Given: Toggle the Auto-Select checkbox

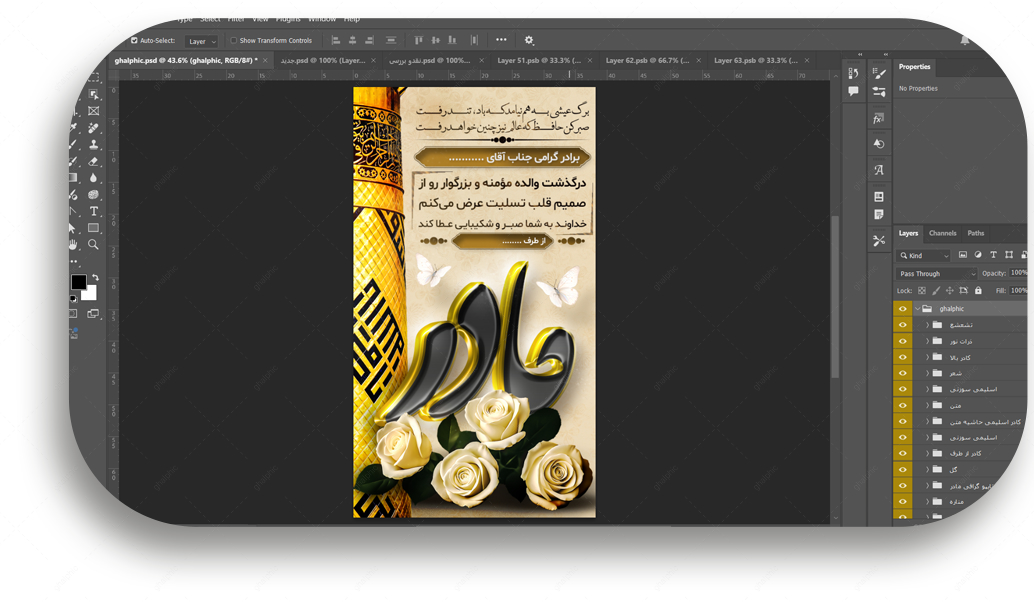Looking at the screenshot, I should click(135, 41).
